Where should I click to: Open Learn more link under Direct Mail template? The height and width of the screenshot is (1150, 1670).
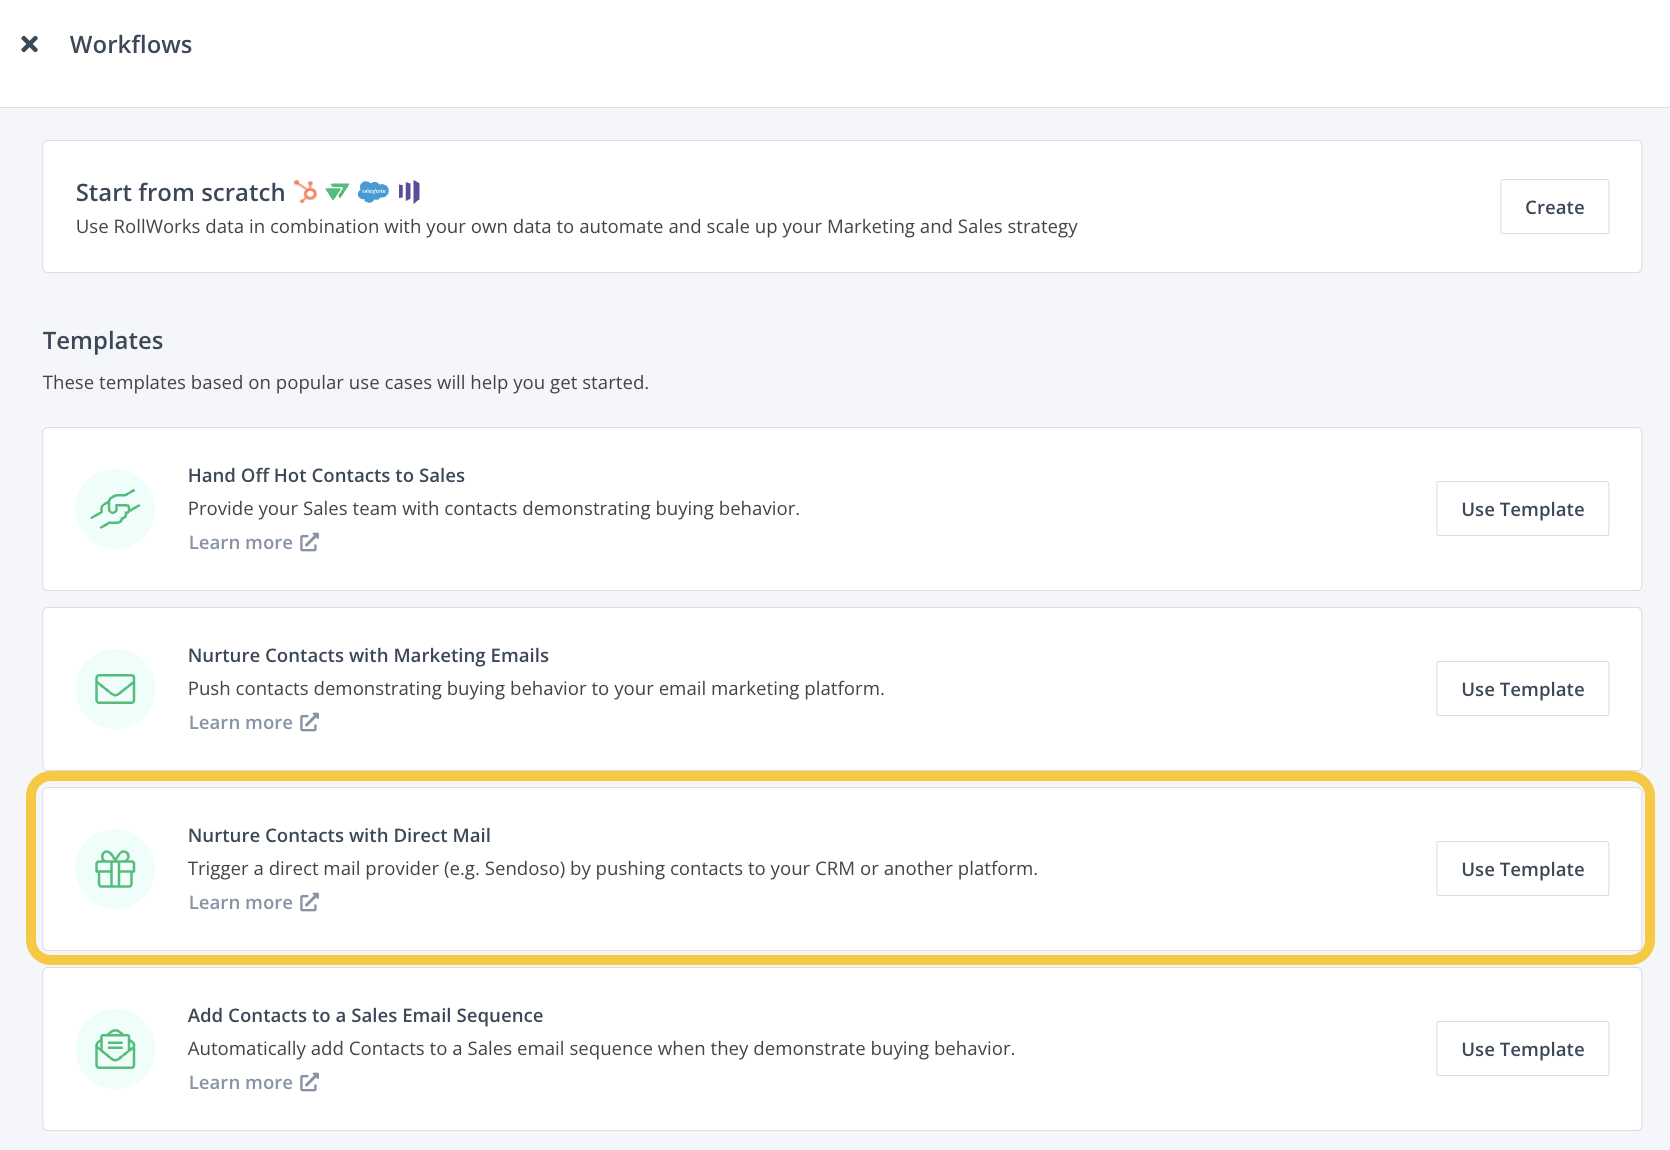point(254,902)
